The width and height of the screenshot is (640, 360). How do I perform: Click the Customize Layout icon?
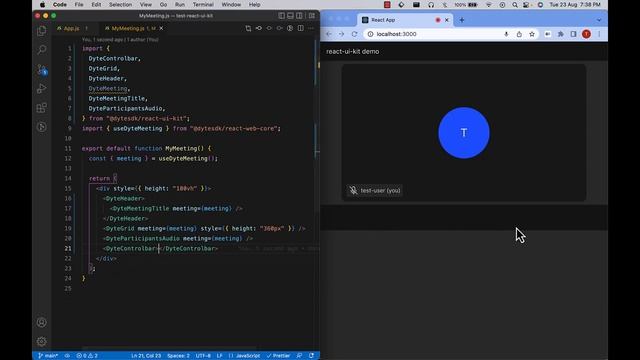[312, 16]
